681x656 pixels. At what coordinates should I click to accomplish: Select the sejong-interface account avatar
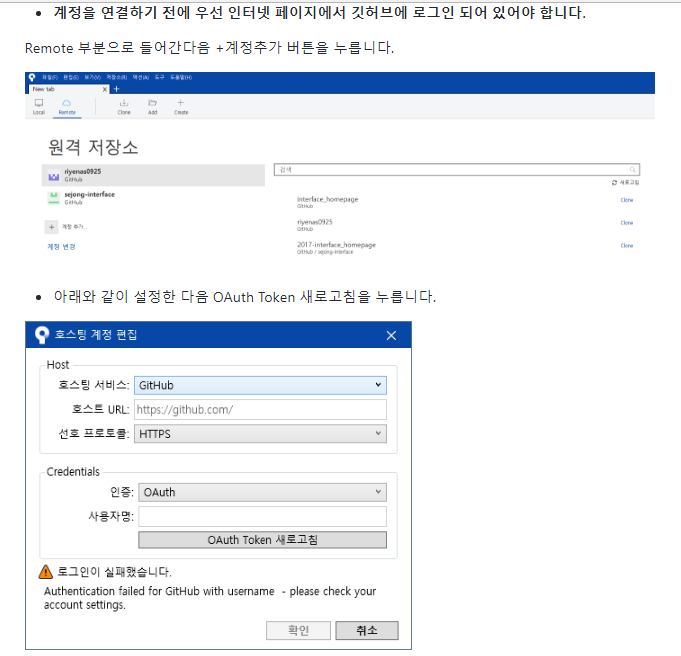53,198
